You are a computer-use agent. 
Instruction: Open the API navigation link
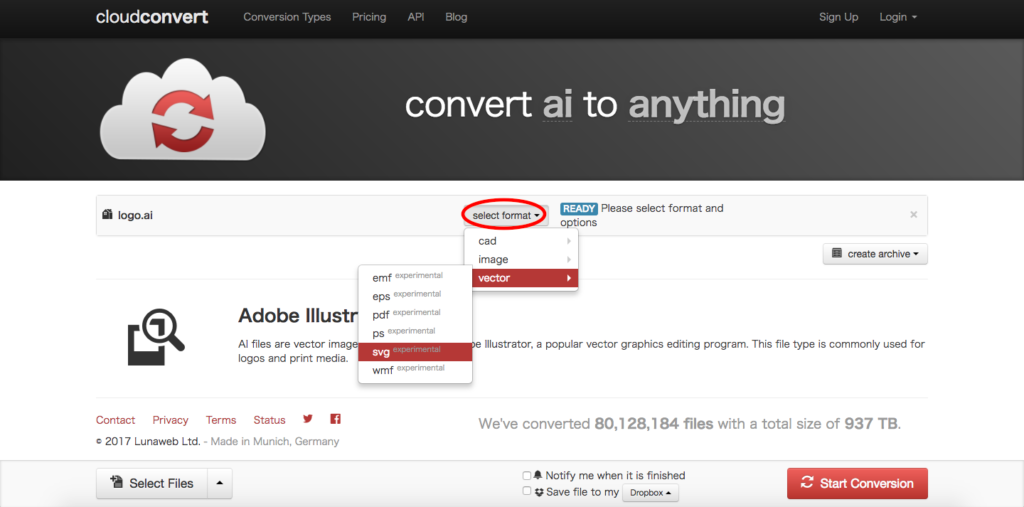pos(416,17)
